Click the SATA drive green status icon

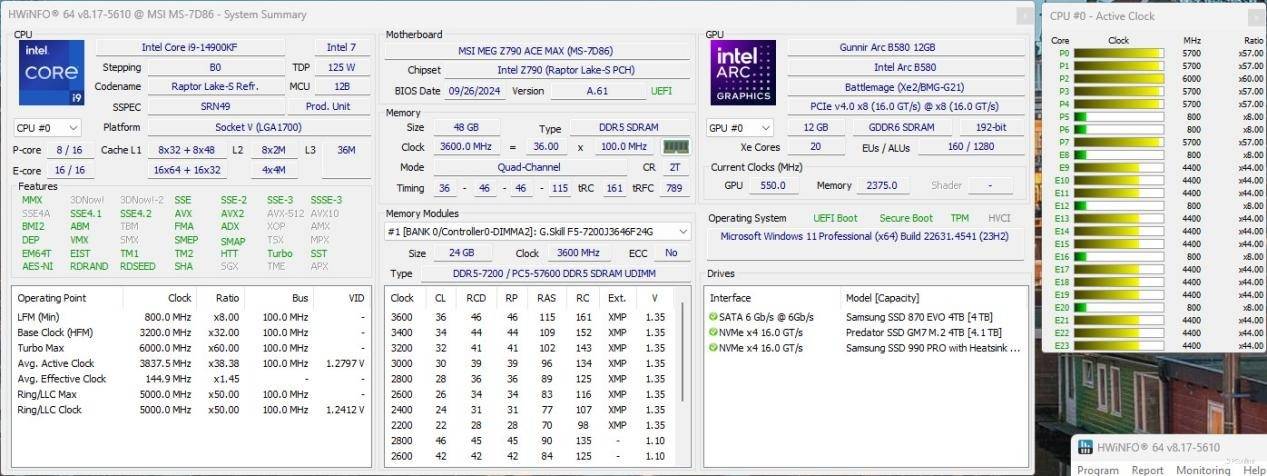712,316
